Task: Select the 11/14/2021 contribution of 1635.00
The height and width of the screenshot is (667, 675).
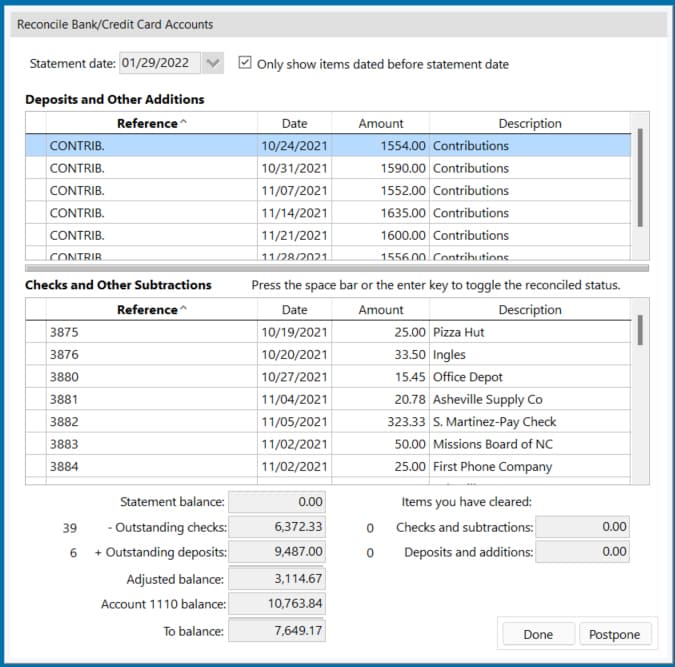Action: 340,213
